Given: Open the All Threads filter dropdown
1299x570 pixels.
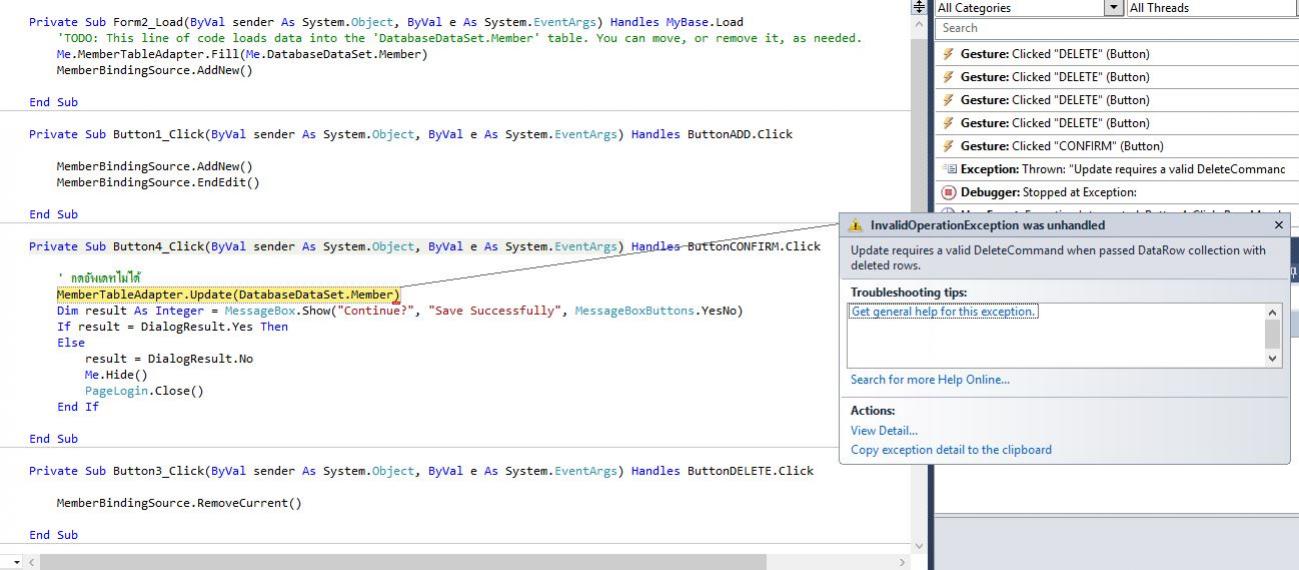Looking at the screenshot, I should [x=1210, y=8].
